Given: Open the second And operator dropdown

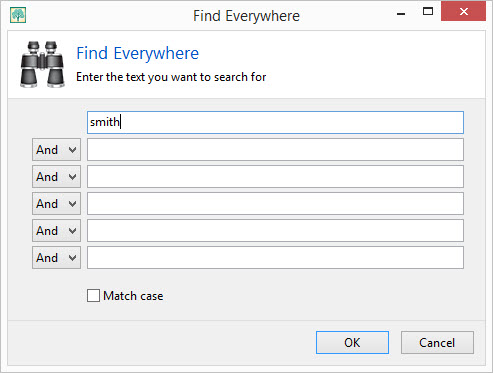Looking at the screenshot, I should point(56,177).
